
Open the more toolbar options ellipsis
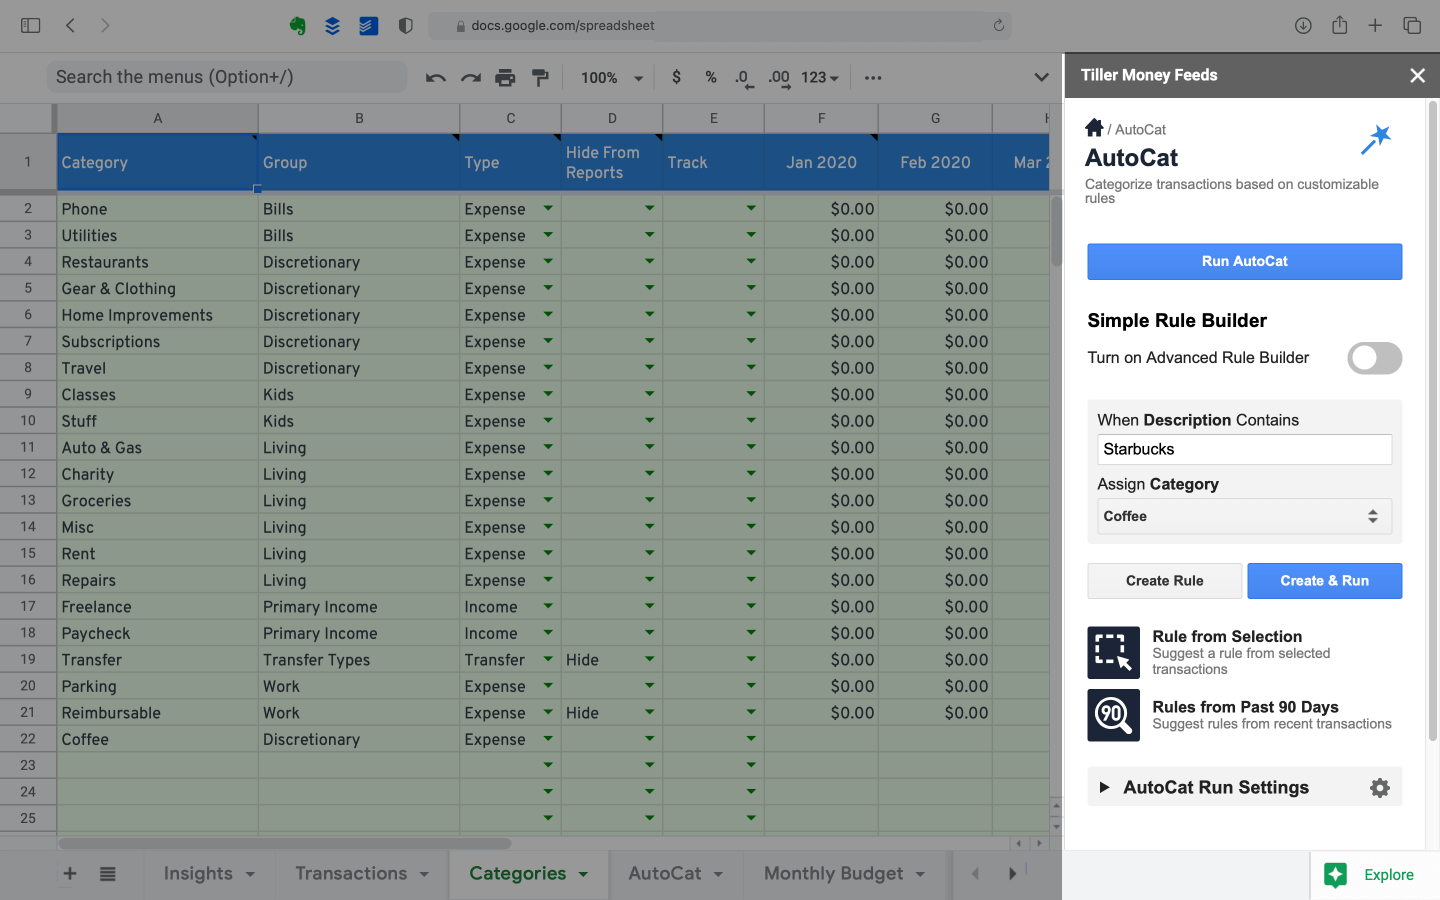(x=873, y=78)
